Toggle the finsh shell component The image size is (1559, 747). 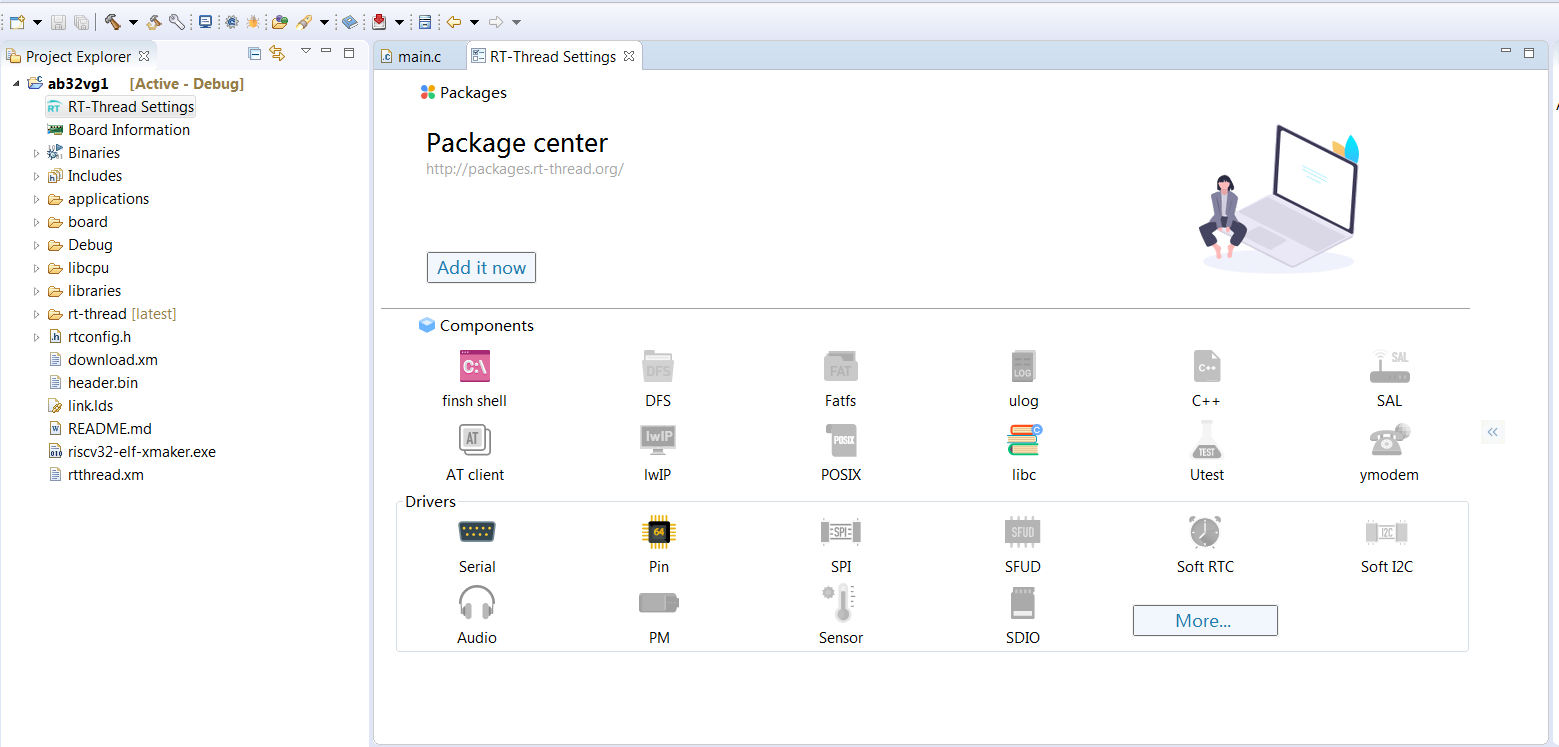[475, 367]
